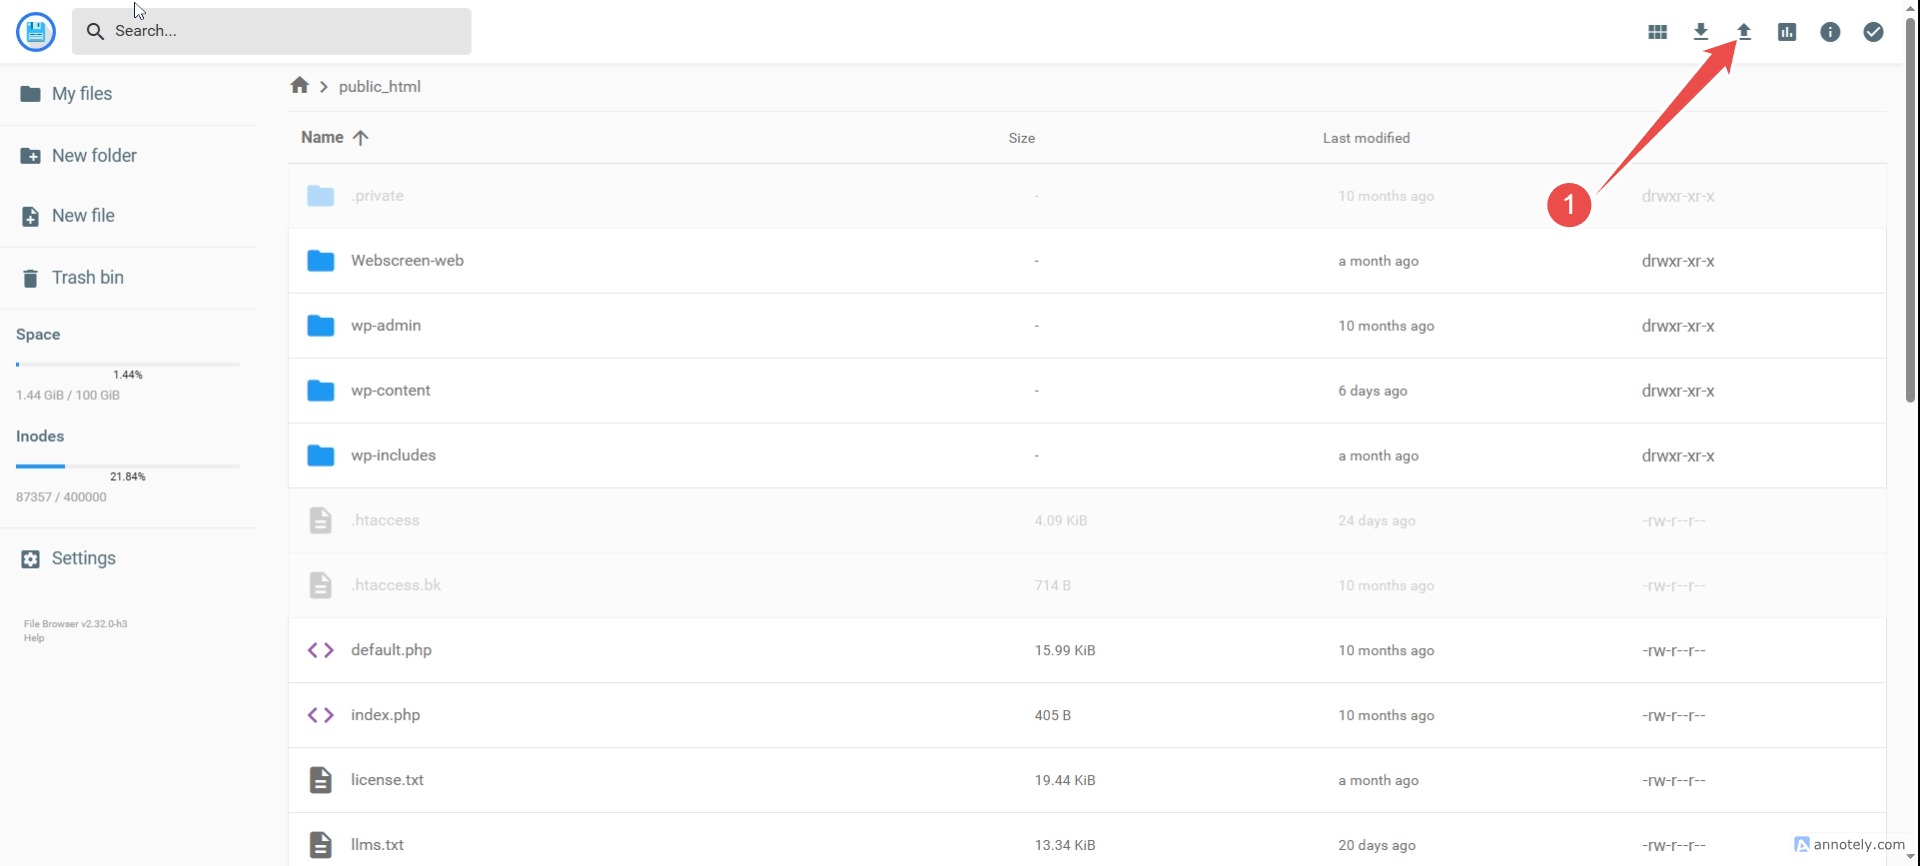The height and width of the screenshot is (866, 1920).
Task: Click the upload arrow icon in toolbar
Action: tap(1744, 32)
